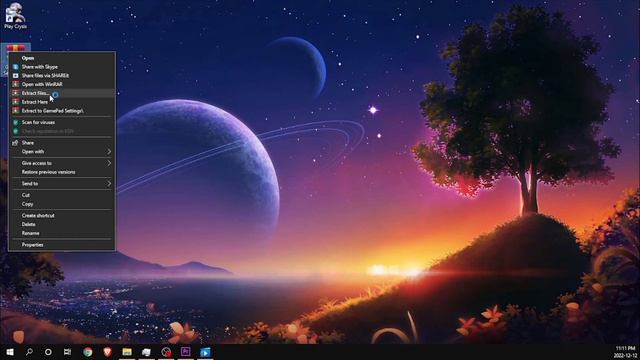Select Extract to GamePad Settings\
Image resolution: width=640 pixels, height=360 pixels.
[x=62, y=111]
